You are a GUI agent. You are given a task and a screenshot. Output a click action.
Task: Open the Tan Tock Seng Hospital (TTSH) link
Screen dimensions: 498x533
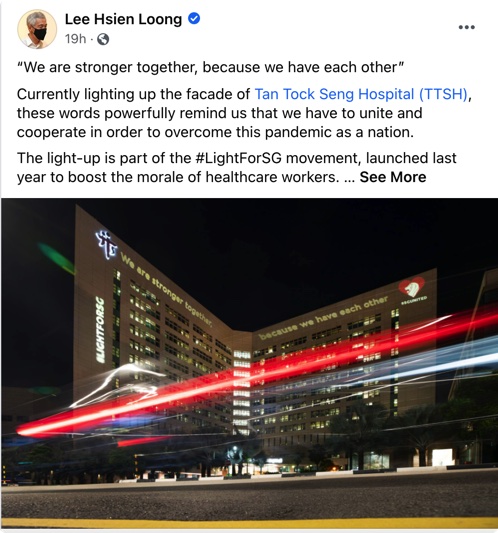[361, 94]
